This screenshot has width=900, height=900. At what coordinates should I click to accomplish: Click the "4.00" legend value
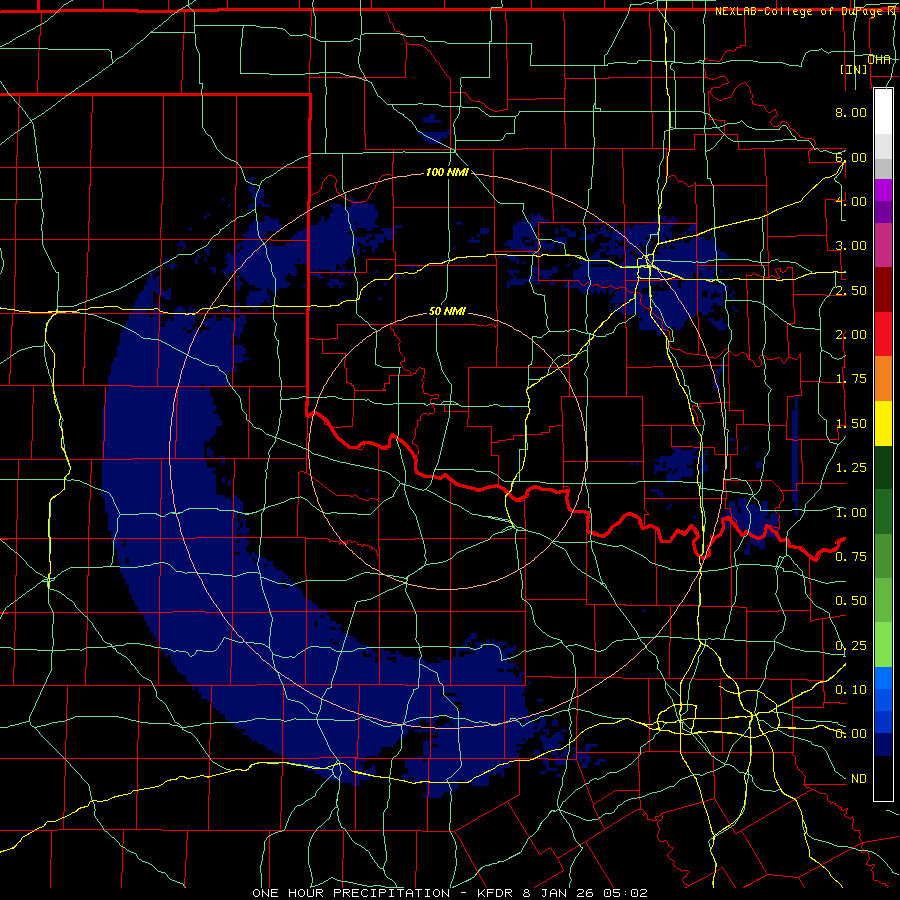(x=851, y=201)
